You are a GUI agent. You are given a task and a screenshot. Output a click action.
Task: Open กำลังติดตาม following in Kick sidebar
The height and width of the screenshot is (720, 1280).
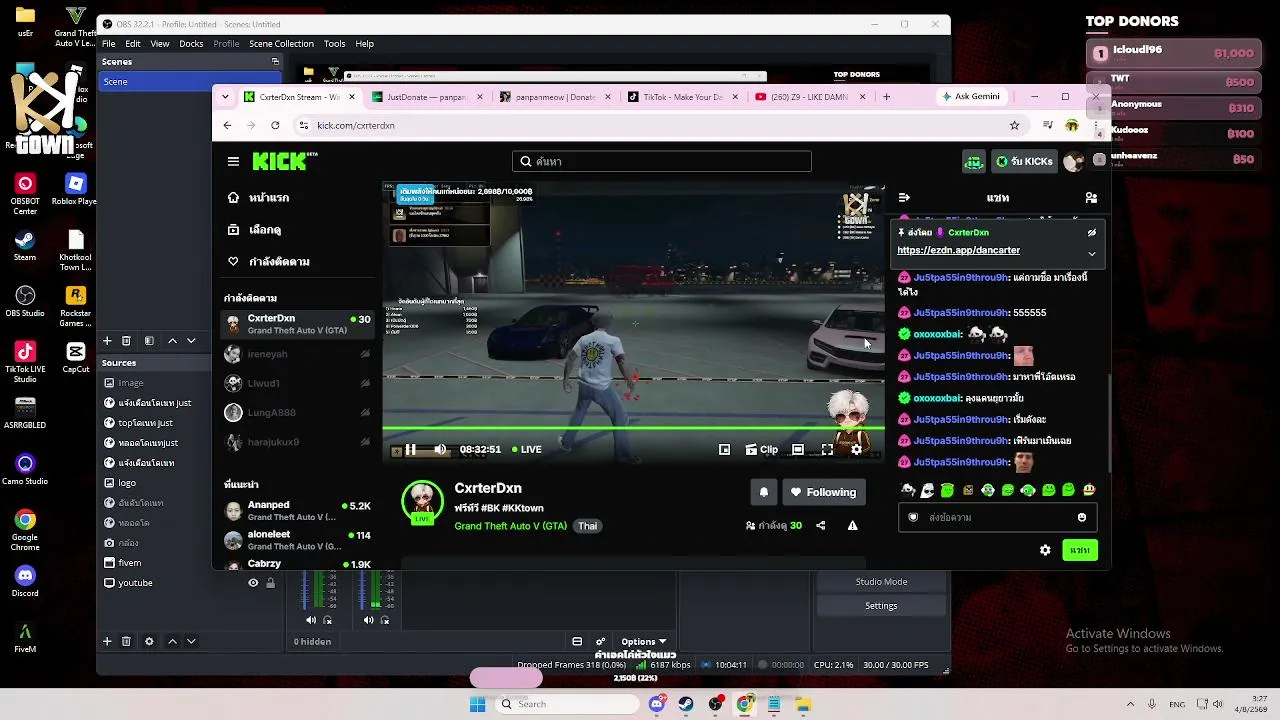269,262
